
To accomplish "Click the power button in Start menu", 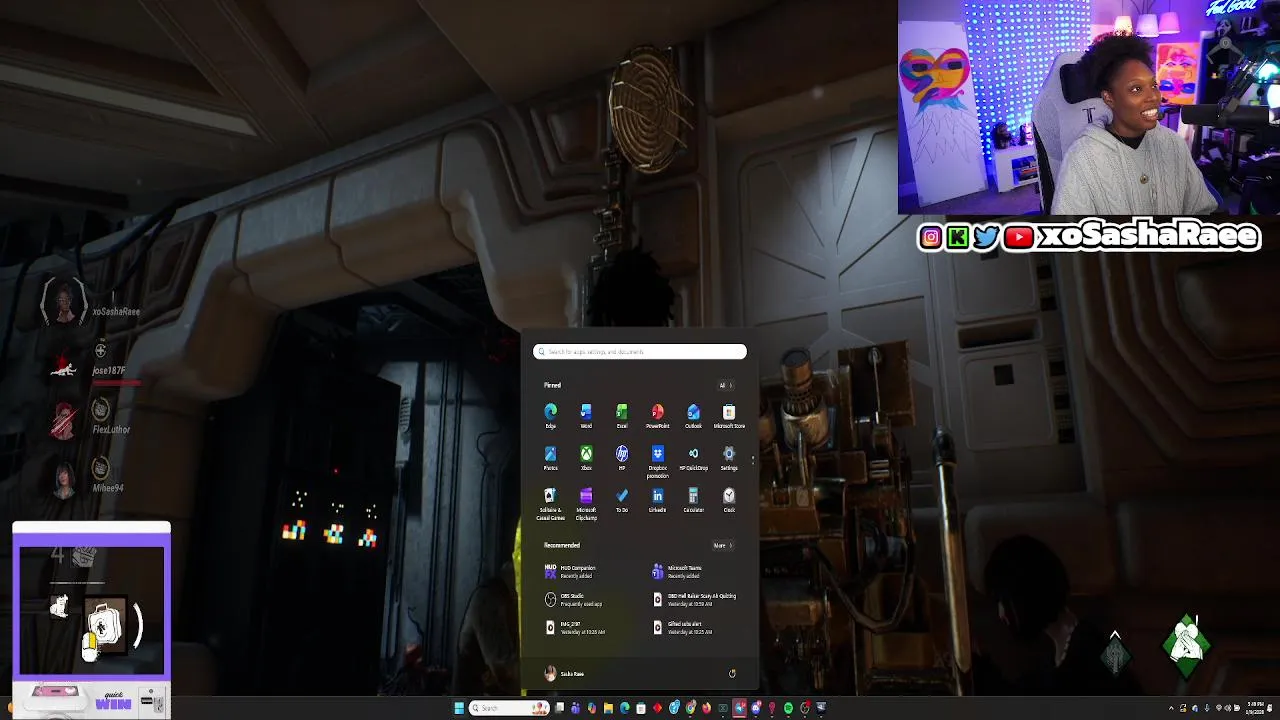I will coord(732,674).
